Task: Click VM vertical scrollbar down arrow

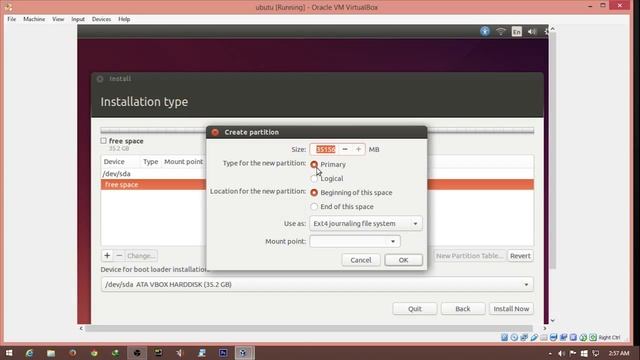Action: (x=553, y=321)
